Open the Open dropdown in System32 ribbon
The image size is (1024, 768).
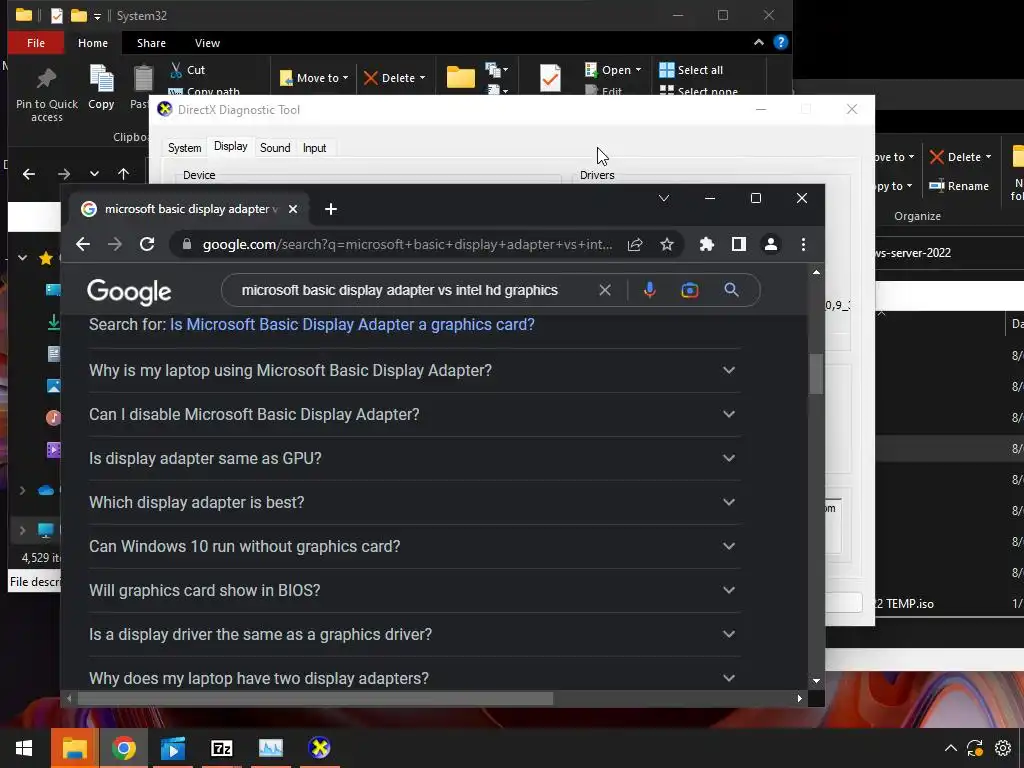(x=613, y=70)
